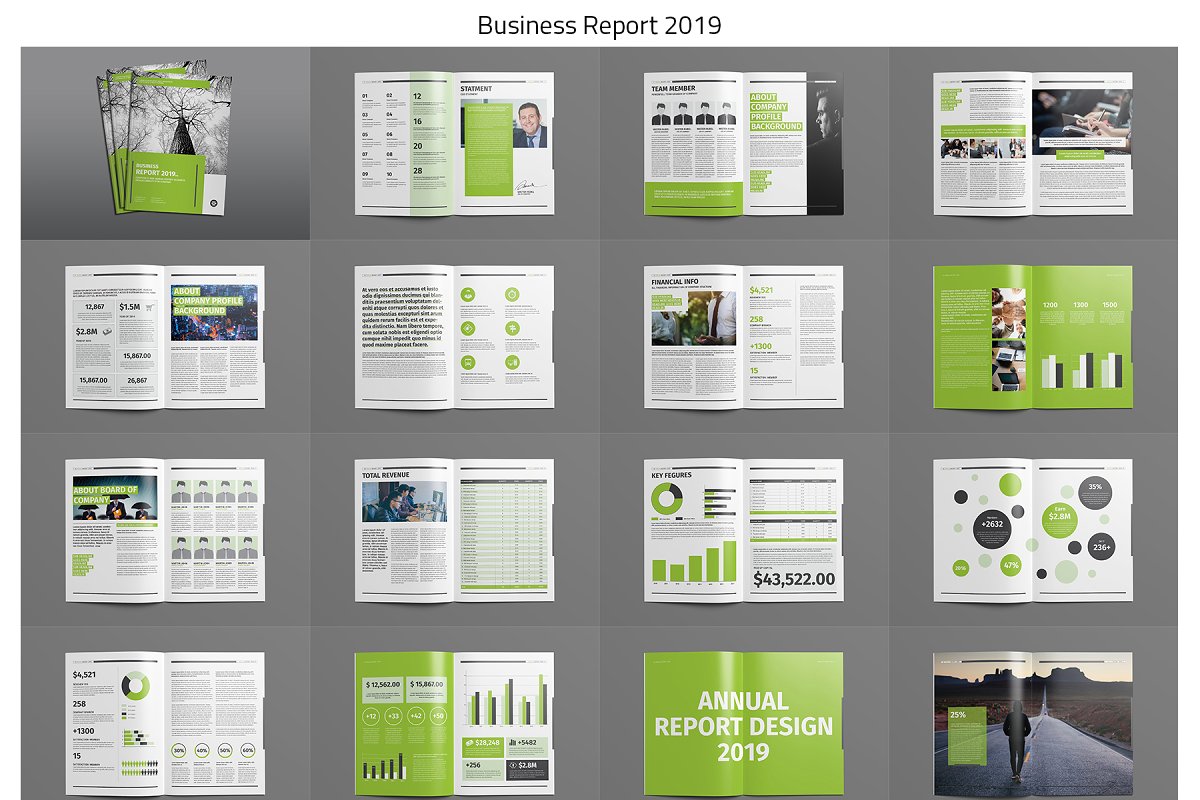This screenshot has height=800, width=1200.
Task: Click the shopping cart icon beside $1.5M
Action: pyautogui.click(x=149, y=306)
